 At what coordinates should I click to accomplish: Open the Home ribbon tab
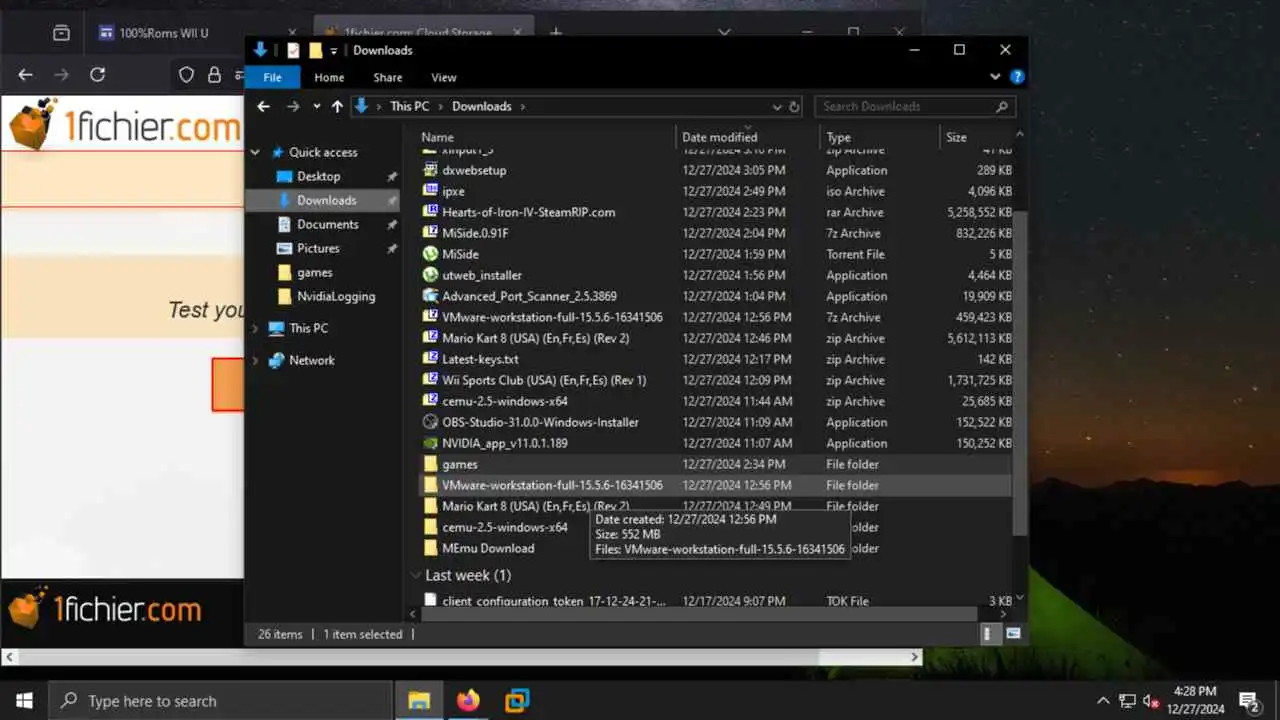point(329,77)
